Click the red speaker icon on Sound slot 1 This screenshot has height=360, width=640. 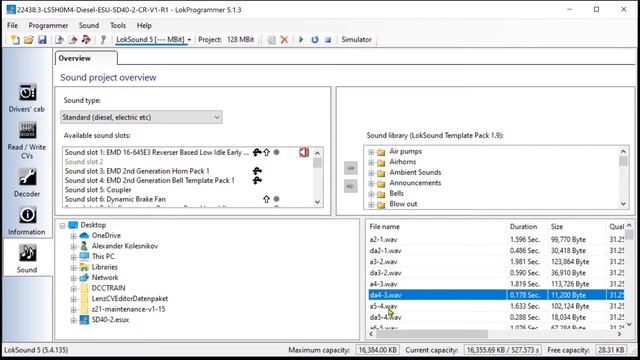click(304, 152)
